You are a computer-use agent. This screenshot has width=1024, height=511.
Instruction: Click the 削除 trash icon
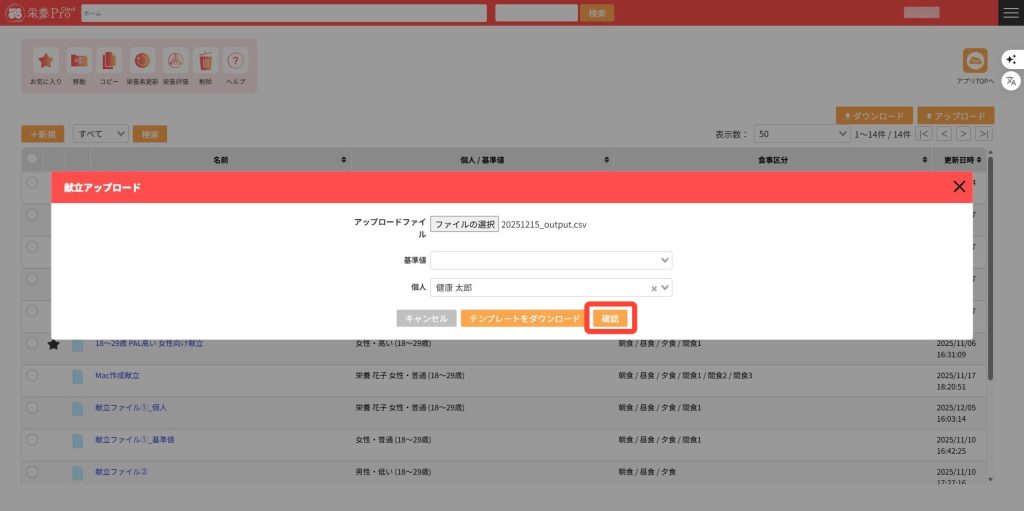[x=205, y=61]
